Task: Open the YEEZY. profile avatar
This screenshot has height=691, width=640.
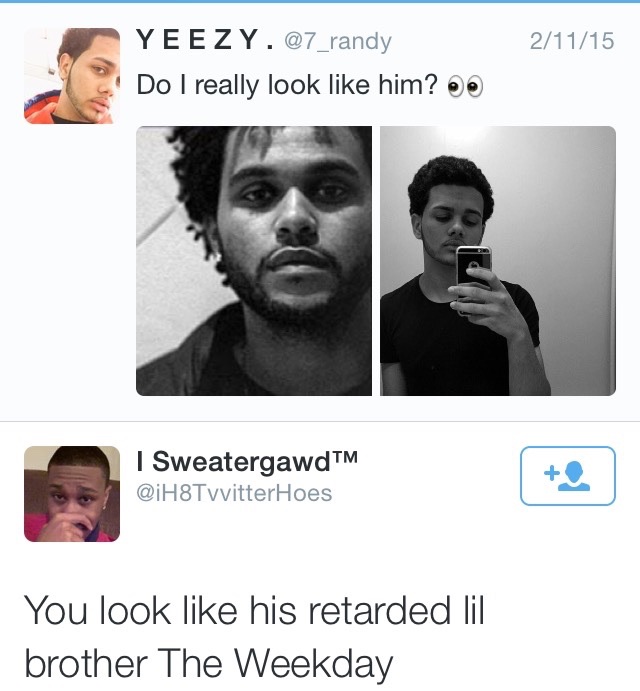Action: click(72, 76)
